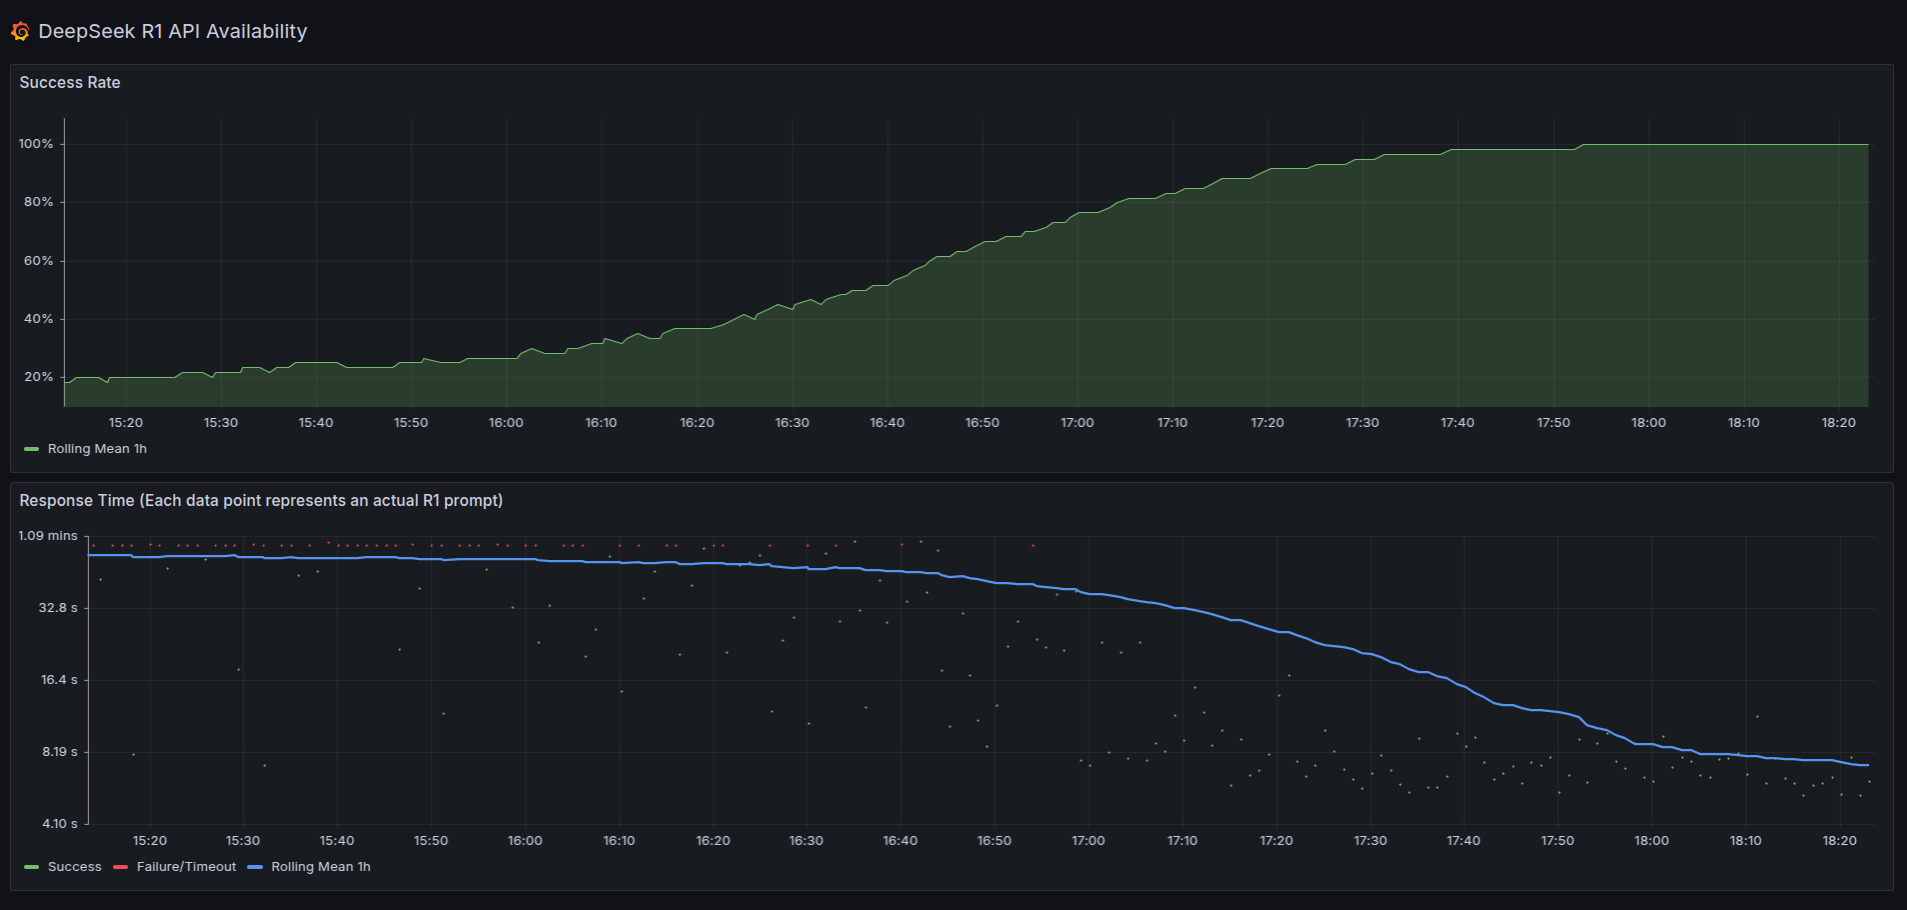Open the DeepSeek R1 API Availability dashboard title
1907x910 pixels.
tap(172, 32)
